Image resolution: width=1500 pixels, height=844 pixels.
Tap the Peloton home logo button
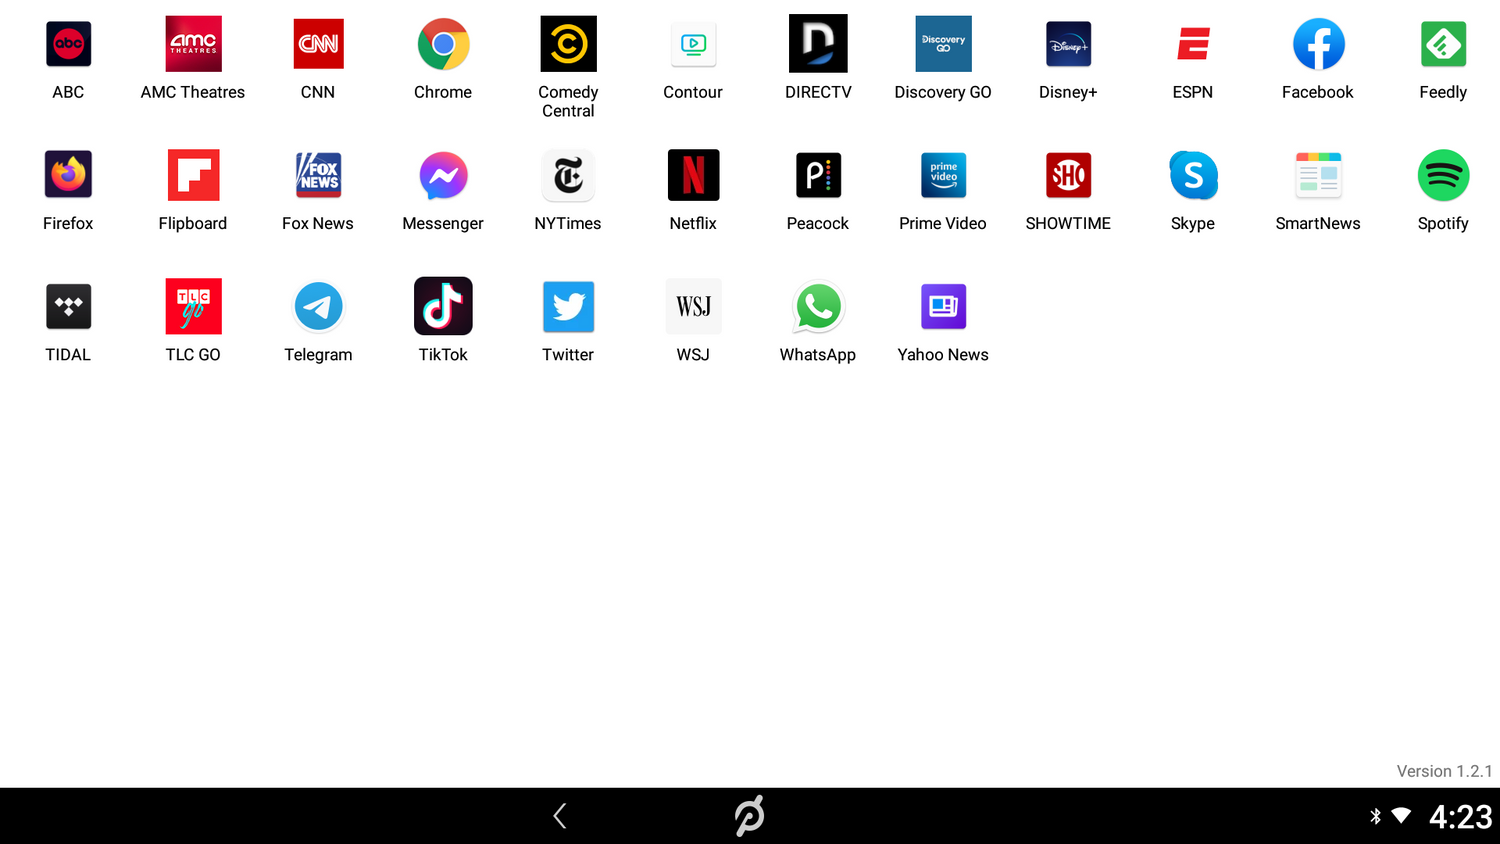[x=749, y=816]
